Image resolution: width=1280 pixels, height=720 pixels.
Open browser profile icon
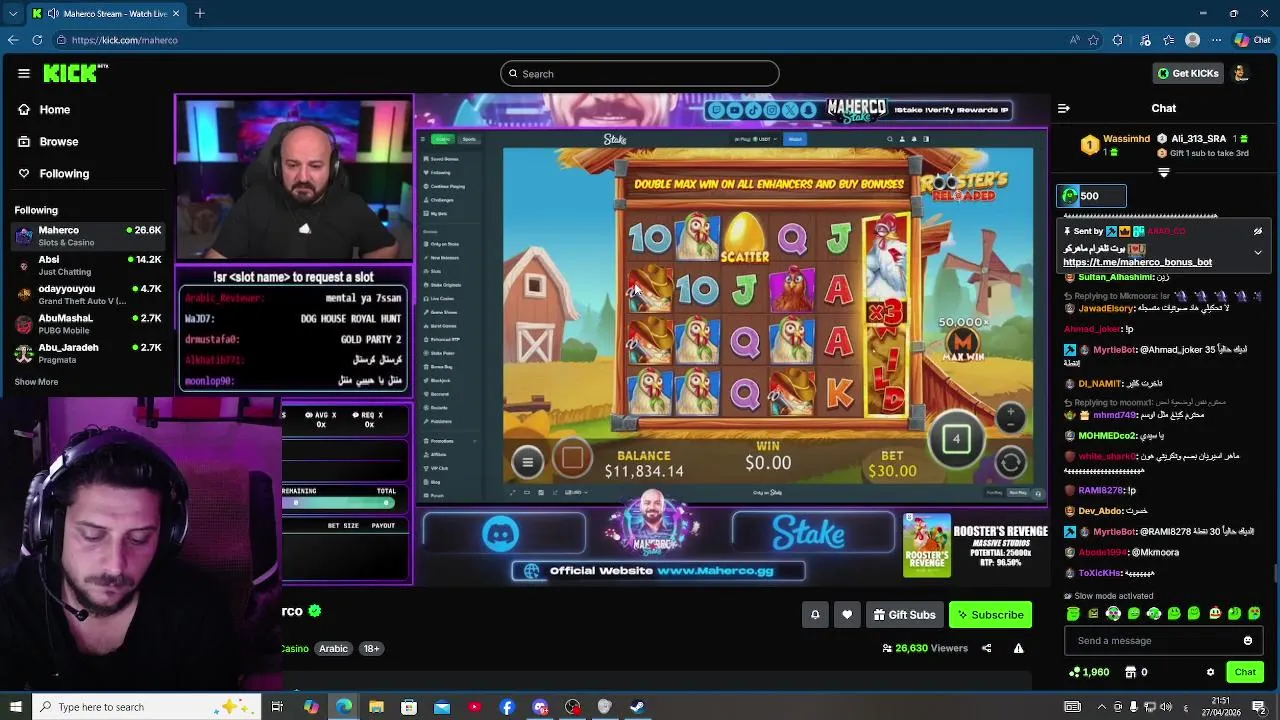tap(1192, 40)
